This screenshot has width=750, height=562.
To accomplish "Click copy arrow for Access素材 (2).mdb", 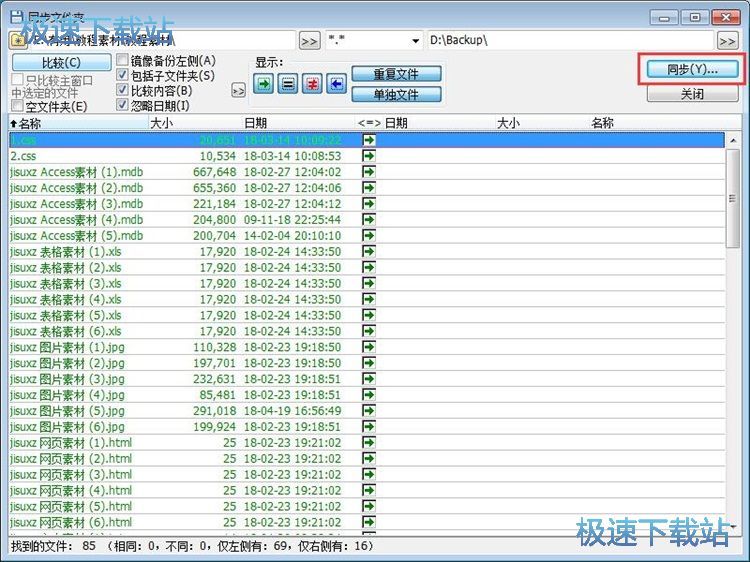I will (x=369, y=188).
